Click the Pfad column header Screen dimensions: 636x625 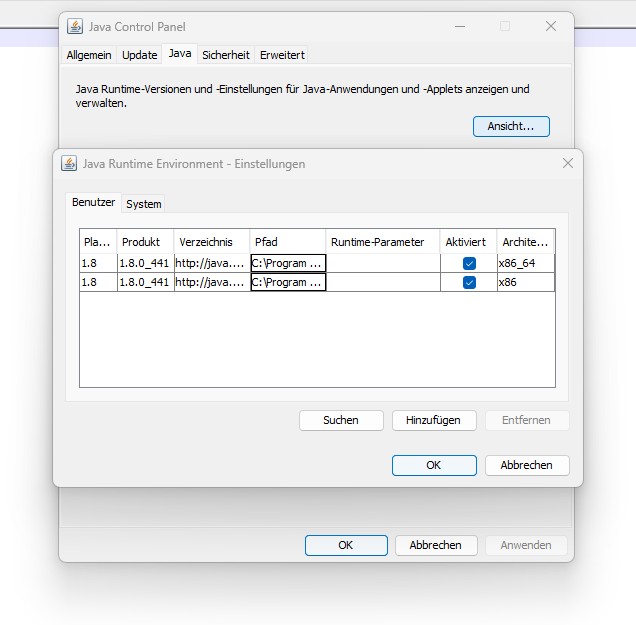287,242
